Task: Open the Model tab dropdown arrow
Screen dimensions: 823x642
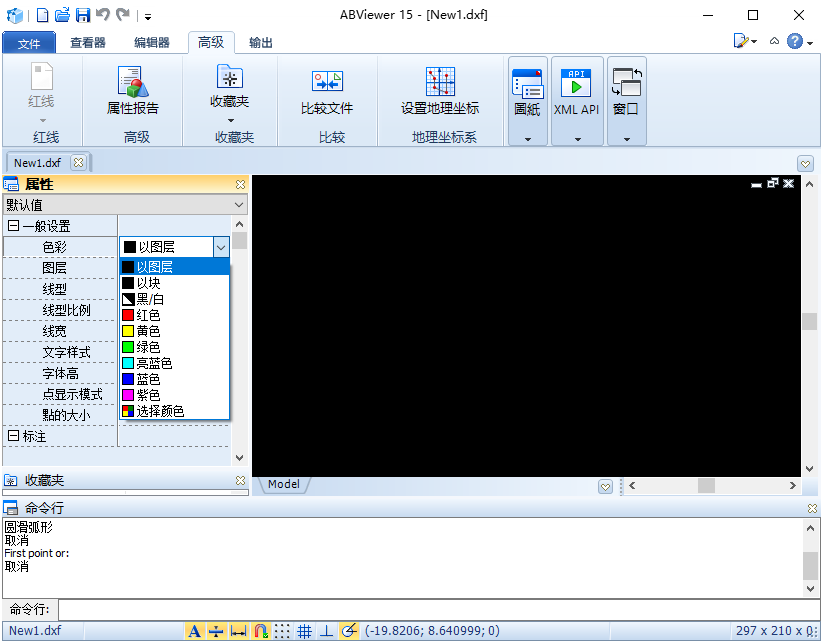Action: (x=605, y=485)
